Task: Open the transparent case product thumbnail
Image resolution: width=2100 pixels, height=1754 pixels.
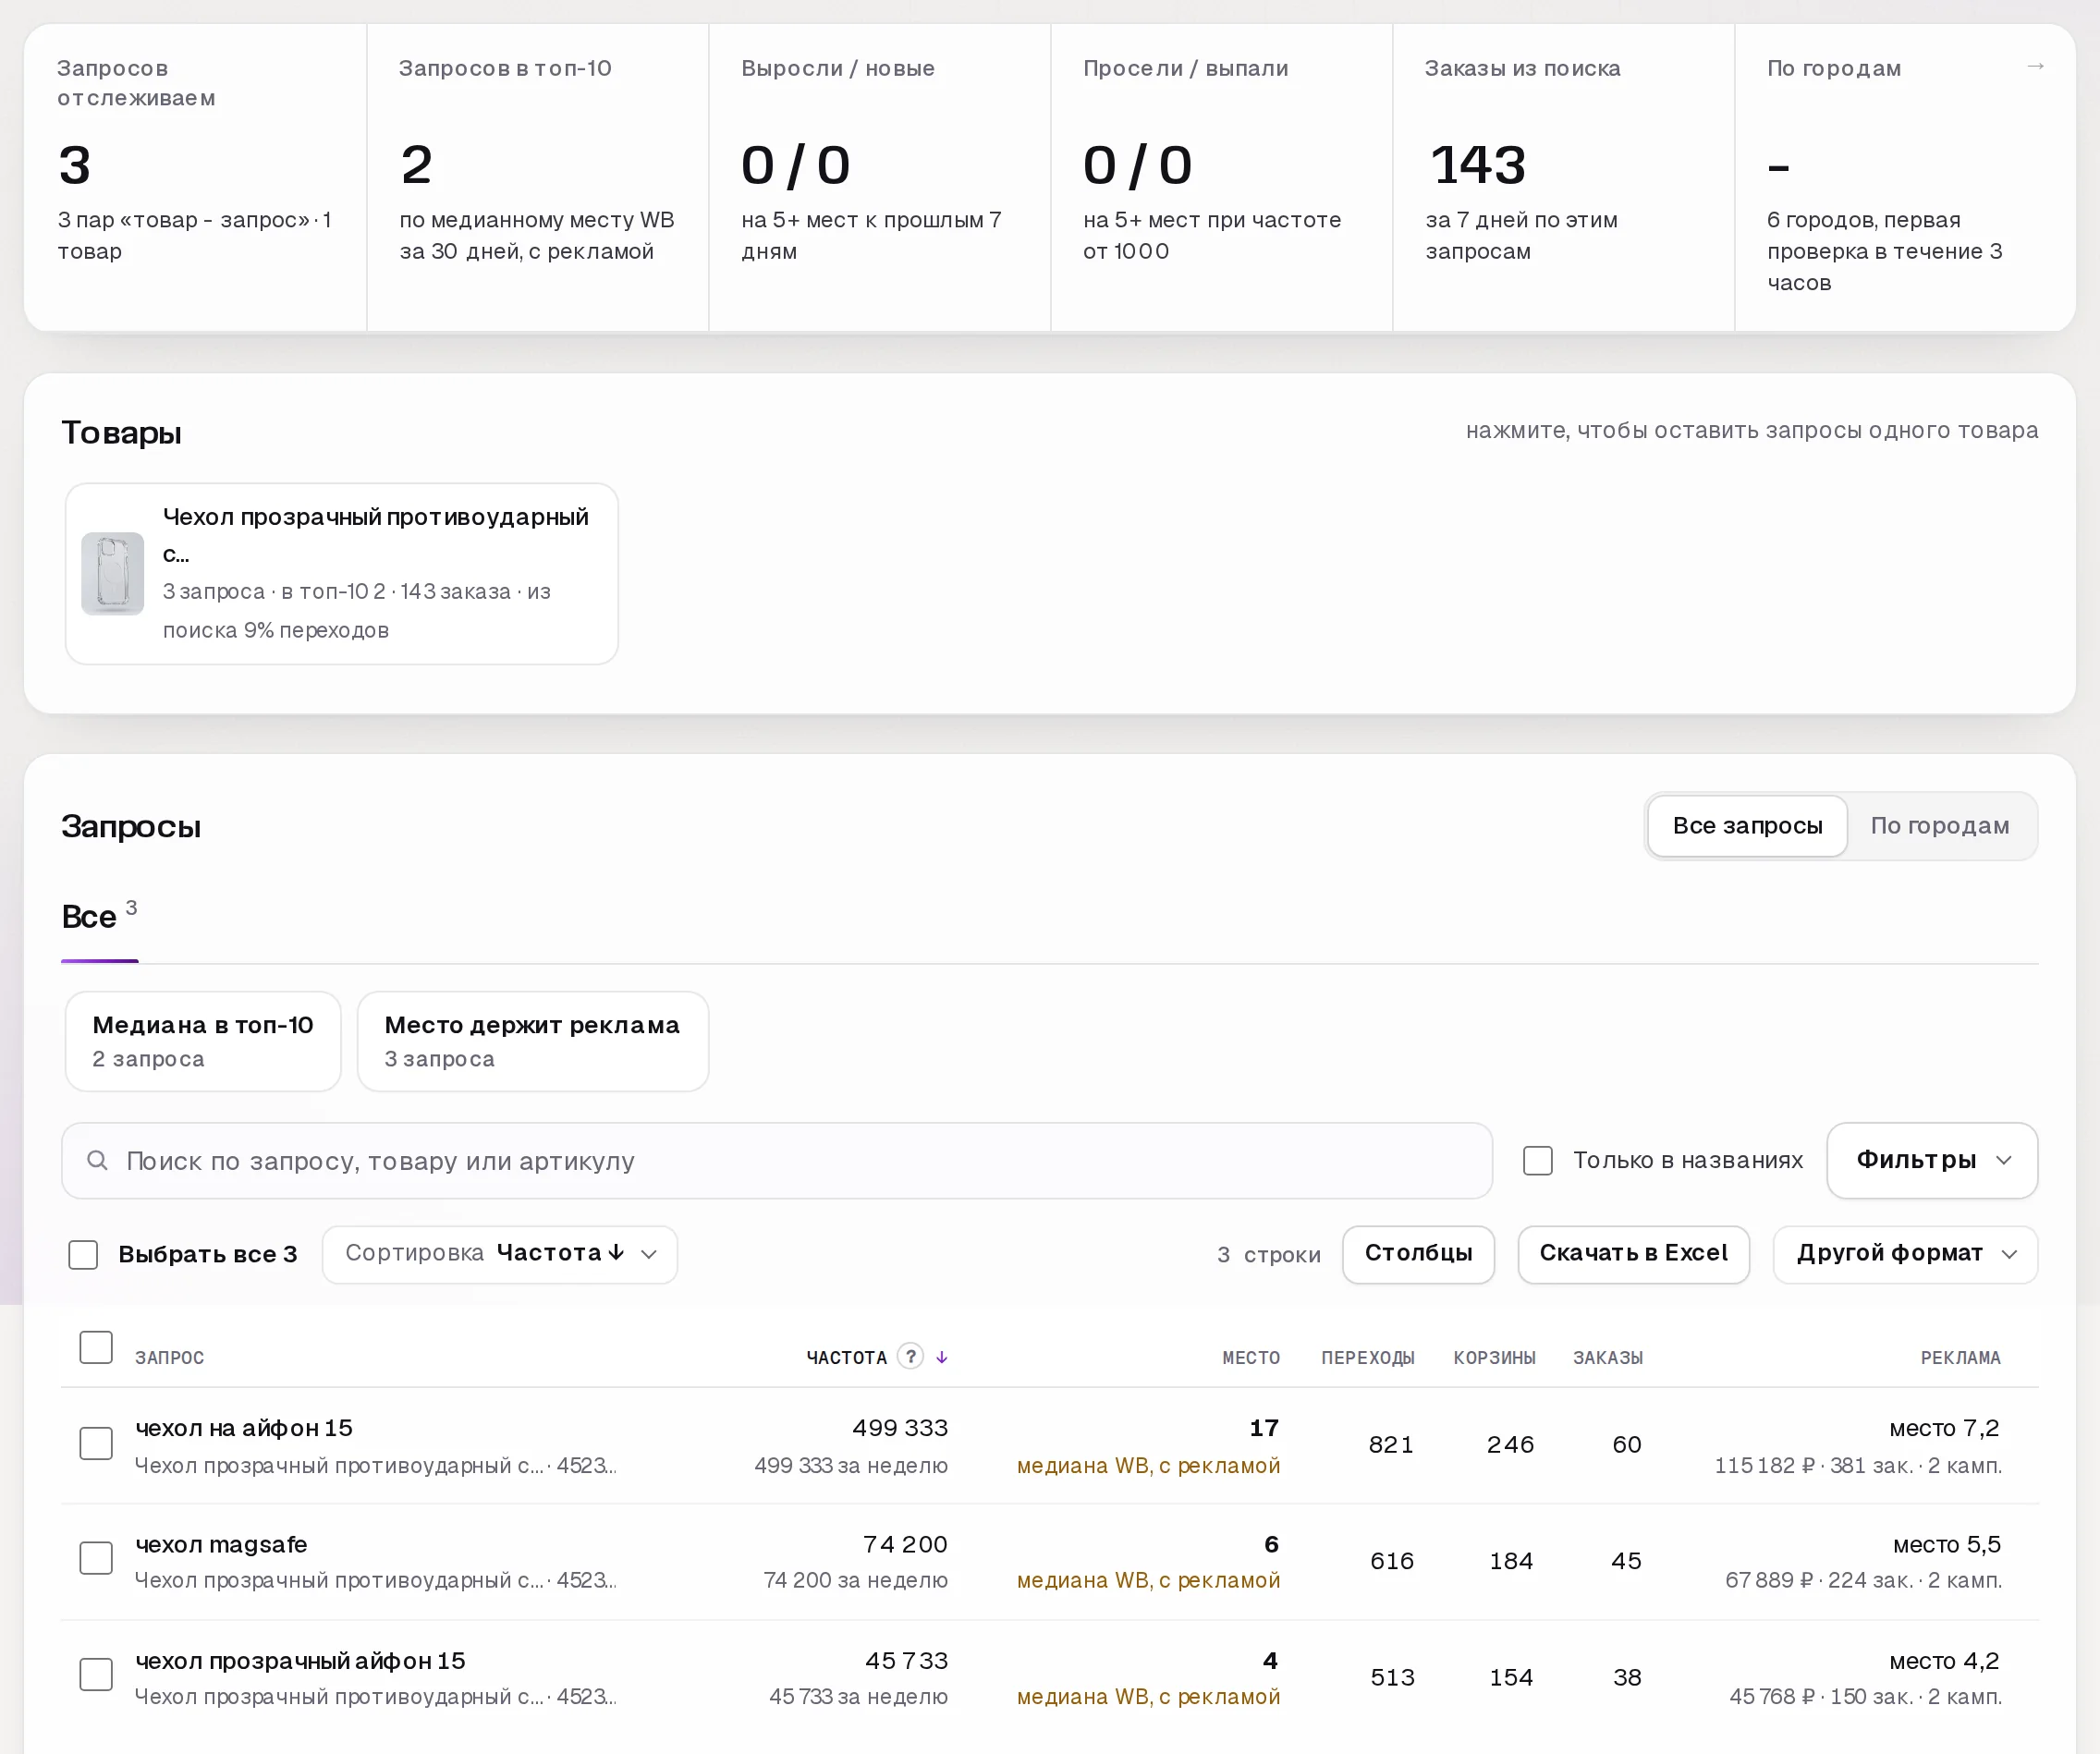Action: tap(112, 574)
